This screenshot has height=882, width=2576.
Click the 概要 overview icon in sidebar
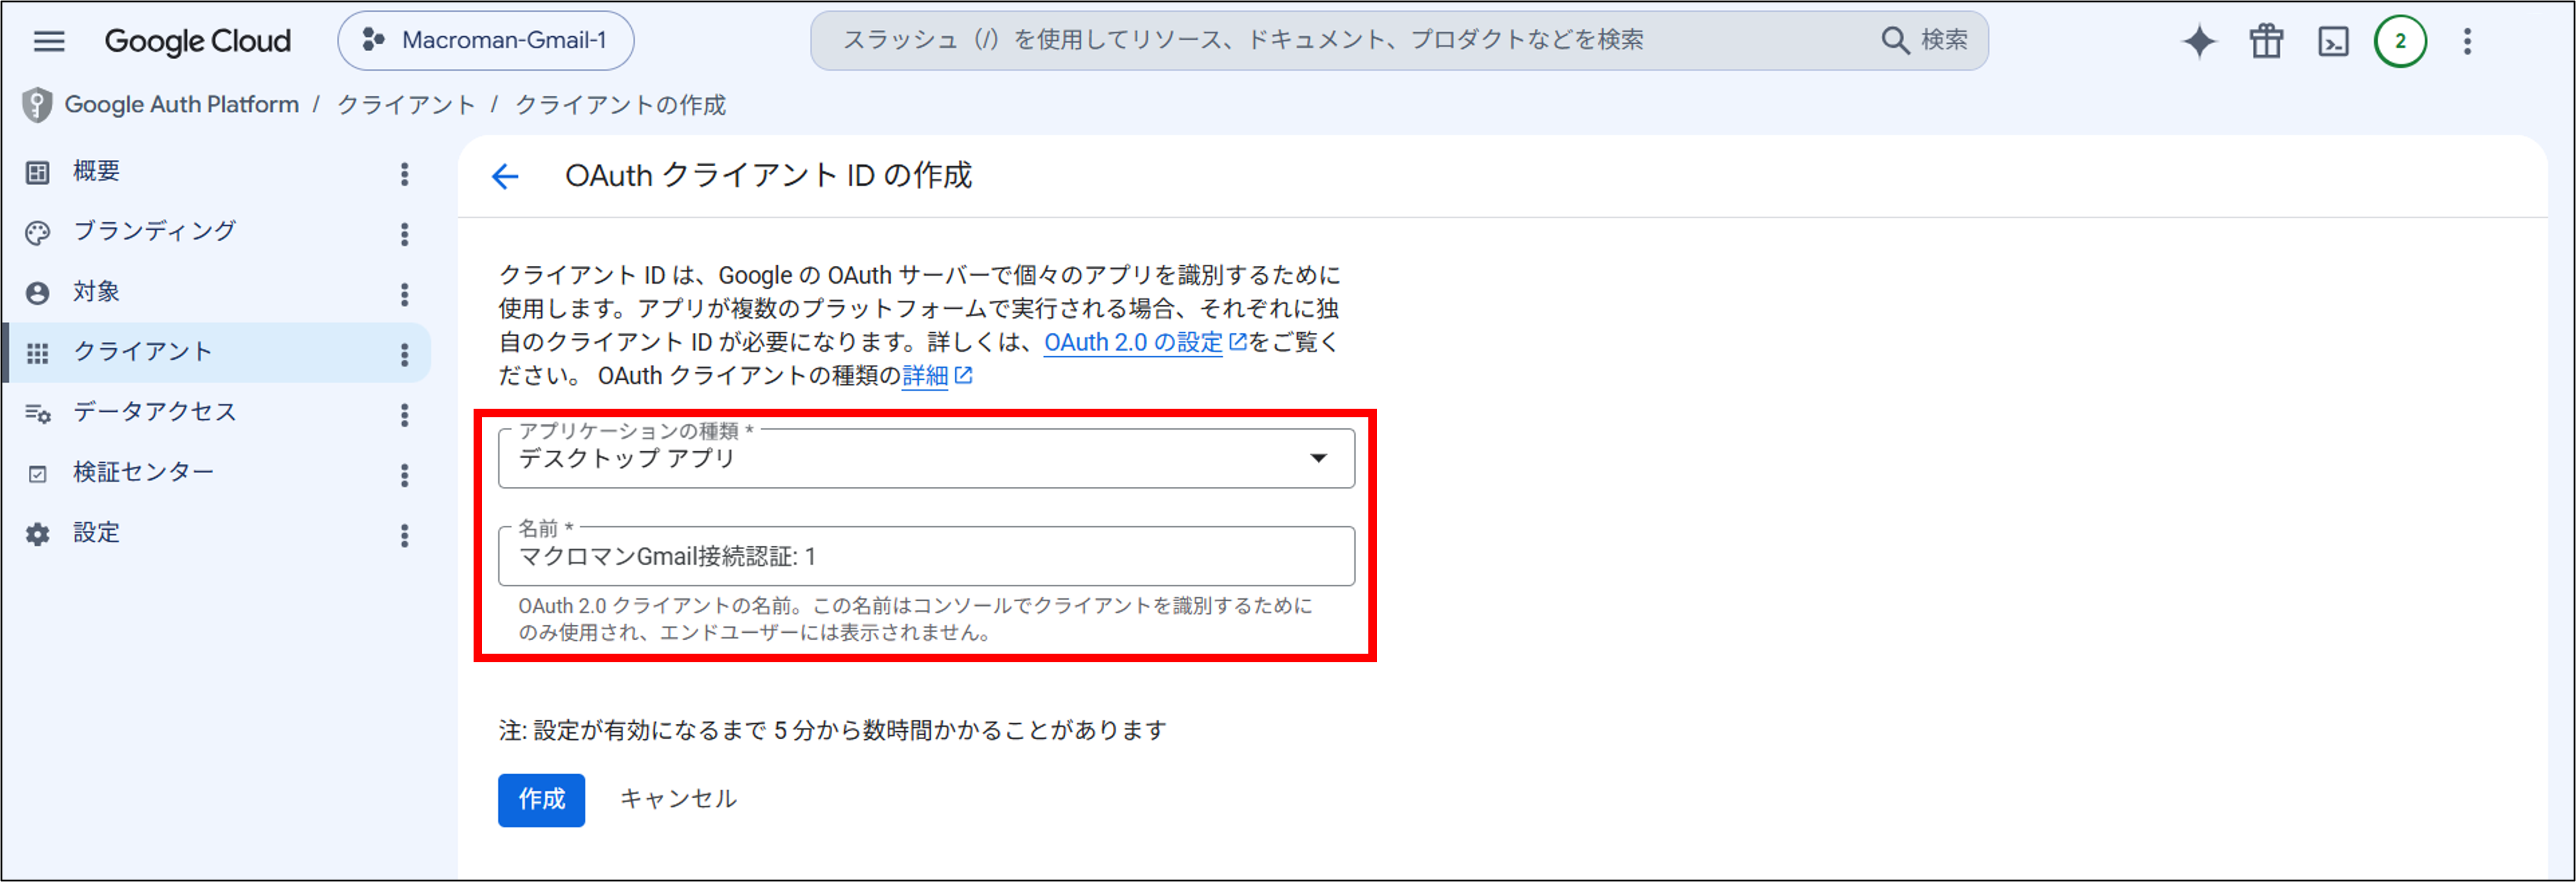(x=37, y=173)
